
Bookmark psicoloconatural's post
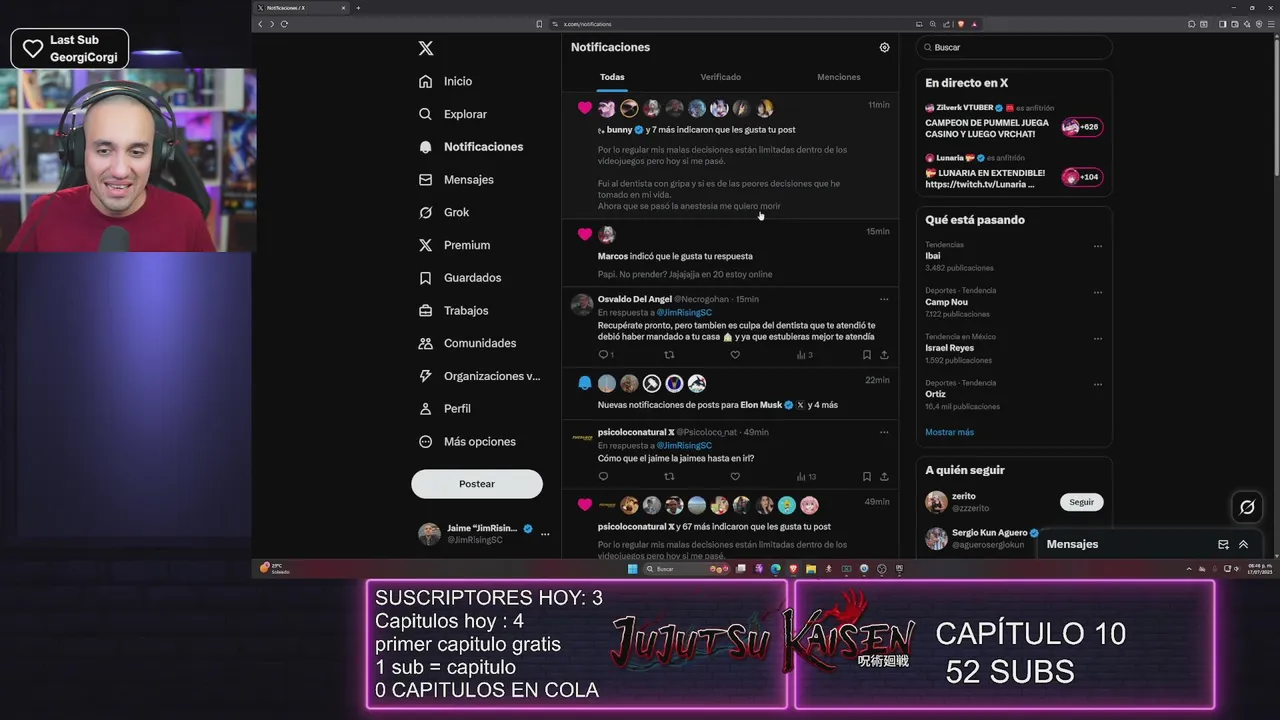tap(867, 477)
